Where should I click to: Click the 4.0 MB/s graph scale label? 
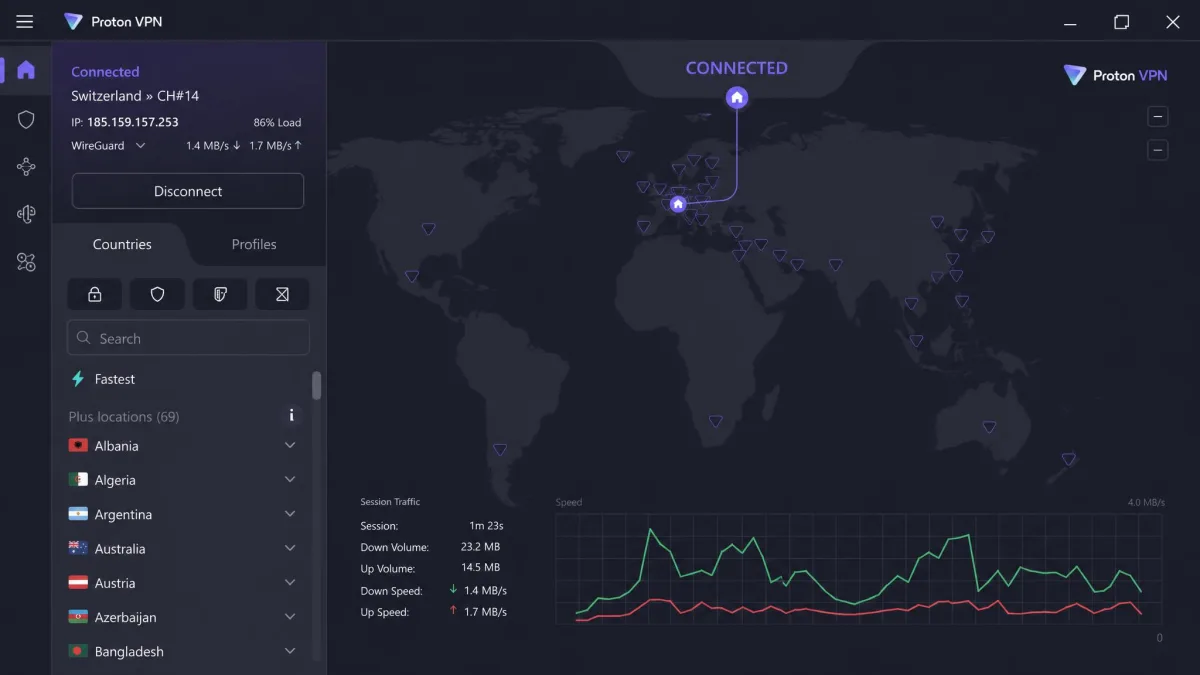pyautogui.click(x=1146, y=502)
